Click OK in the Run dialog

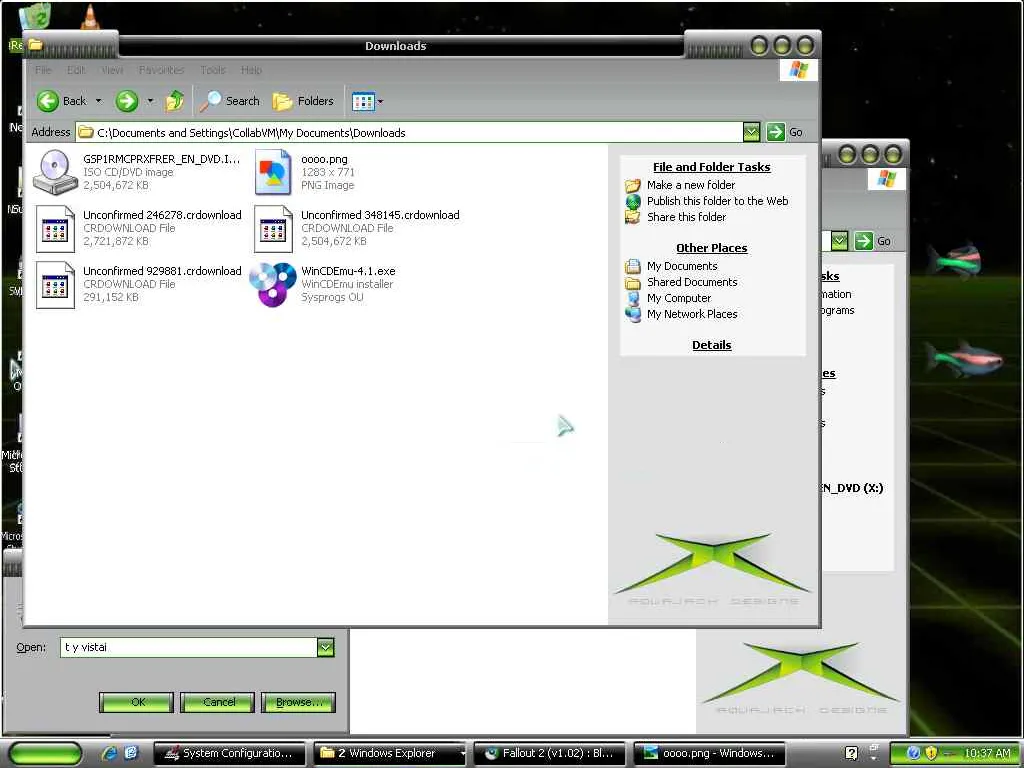click(136, 702)
